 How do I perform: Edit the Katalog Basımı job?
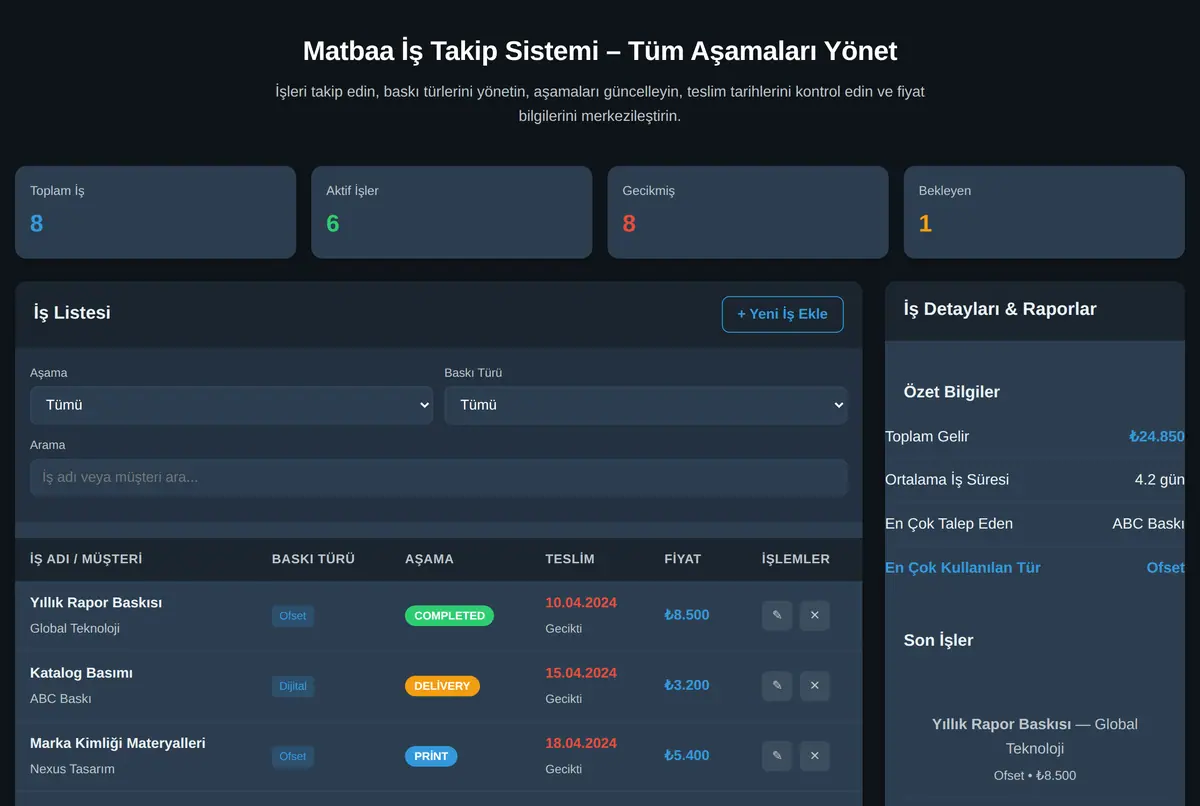[x=777, y=685]
